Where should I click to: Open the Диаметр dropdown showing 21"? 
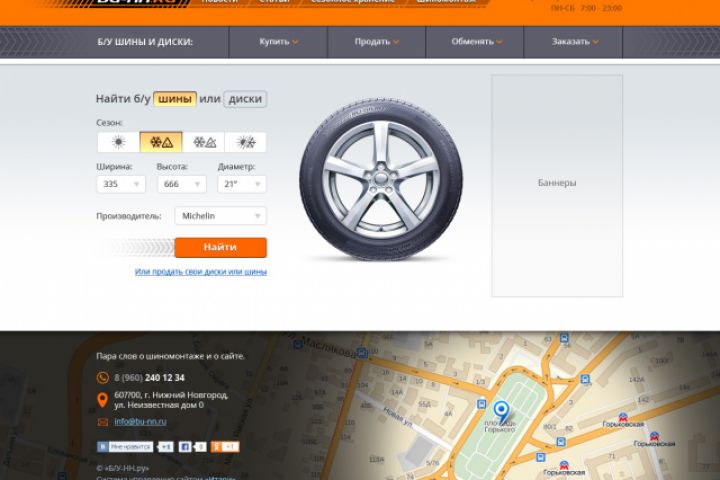(242, 184)
